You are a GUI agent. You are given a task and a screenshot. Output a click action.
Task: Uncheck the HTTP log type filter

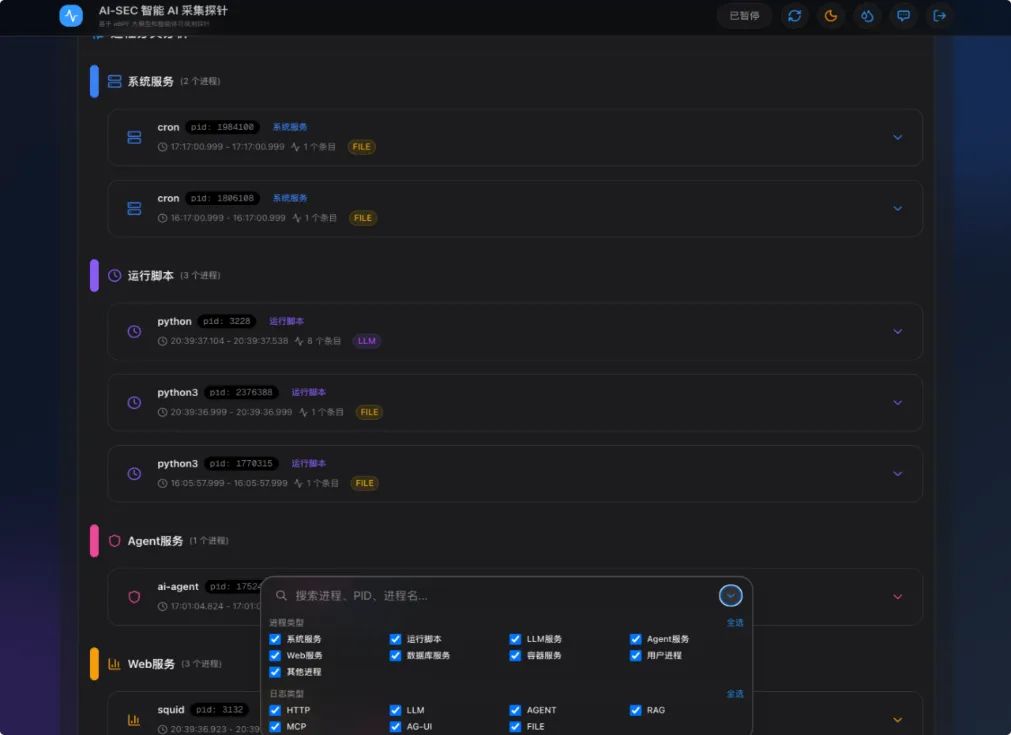coord(275,710)
